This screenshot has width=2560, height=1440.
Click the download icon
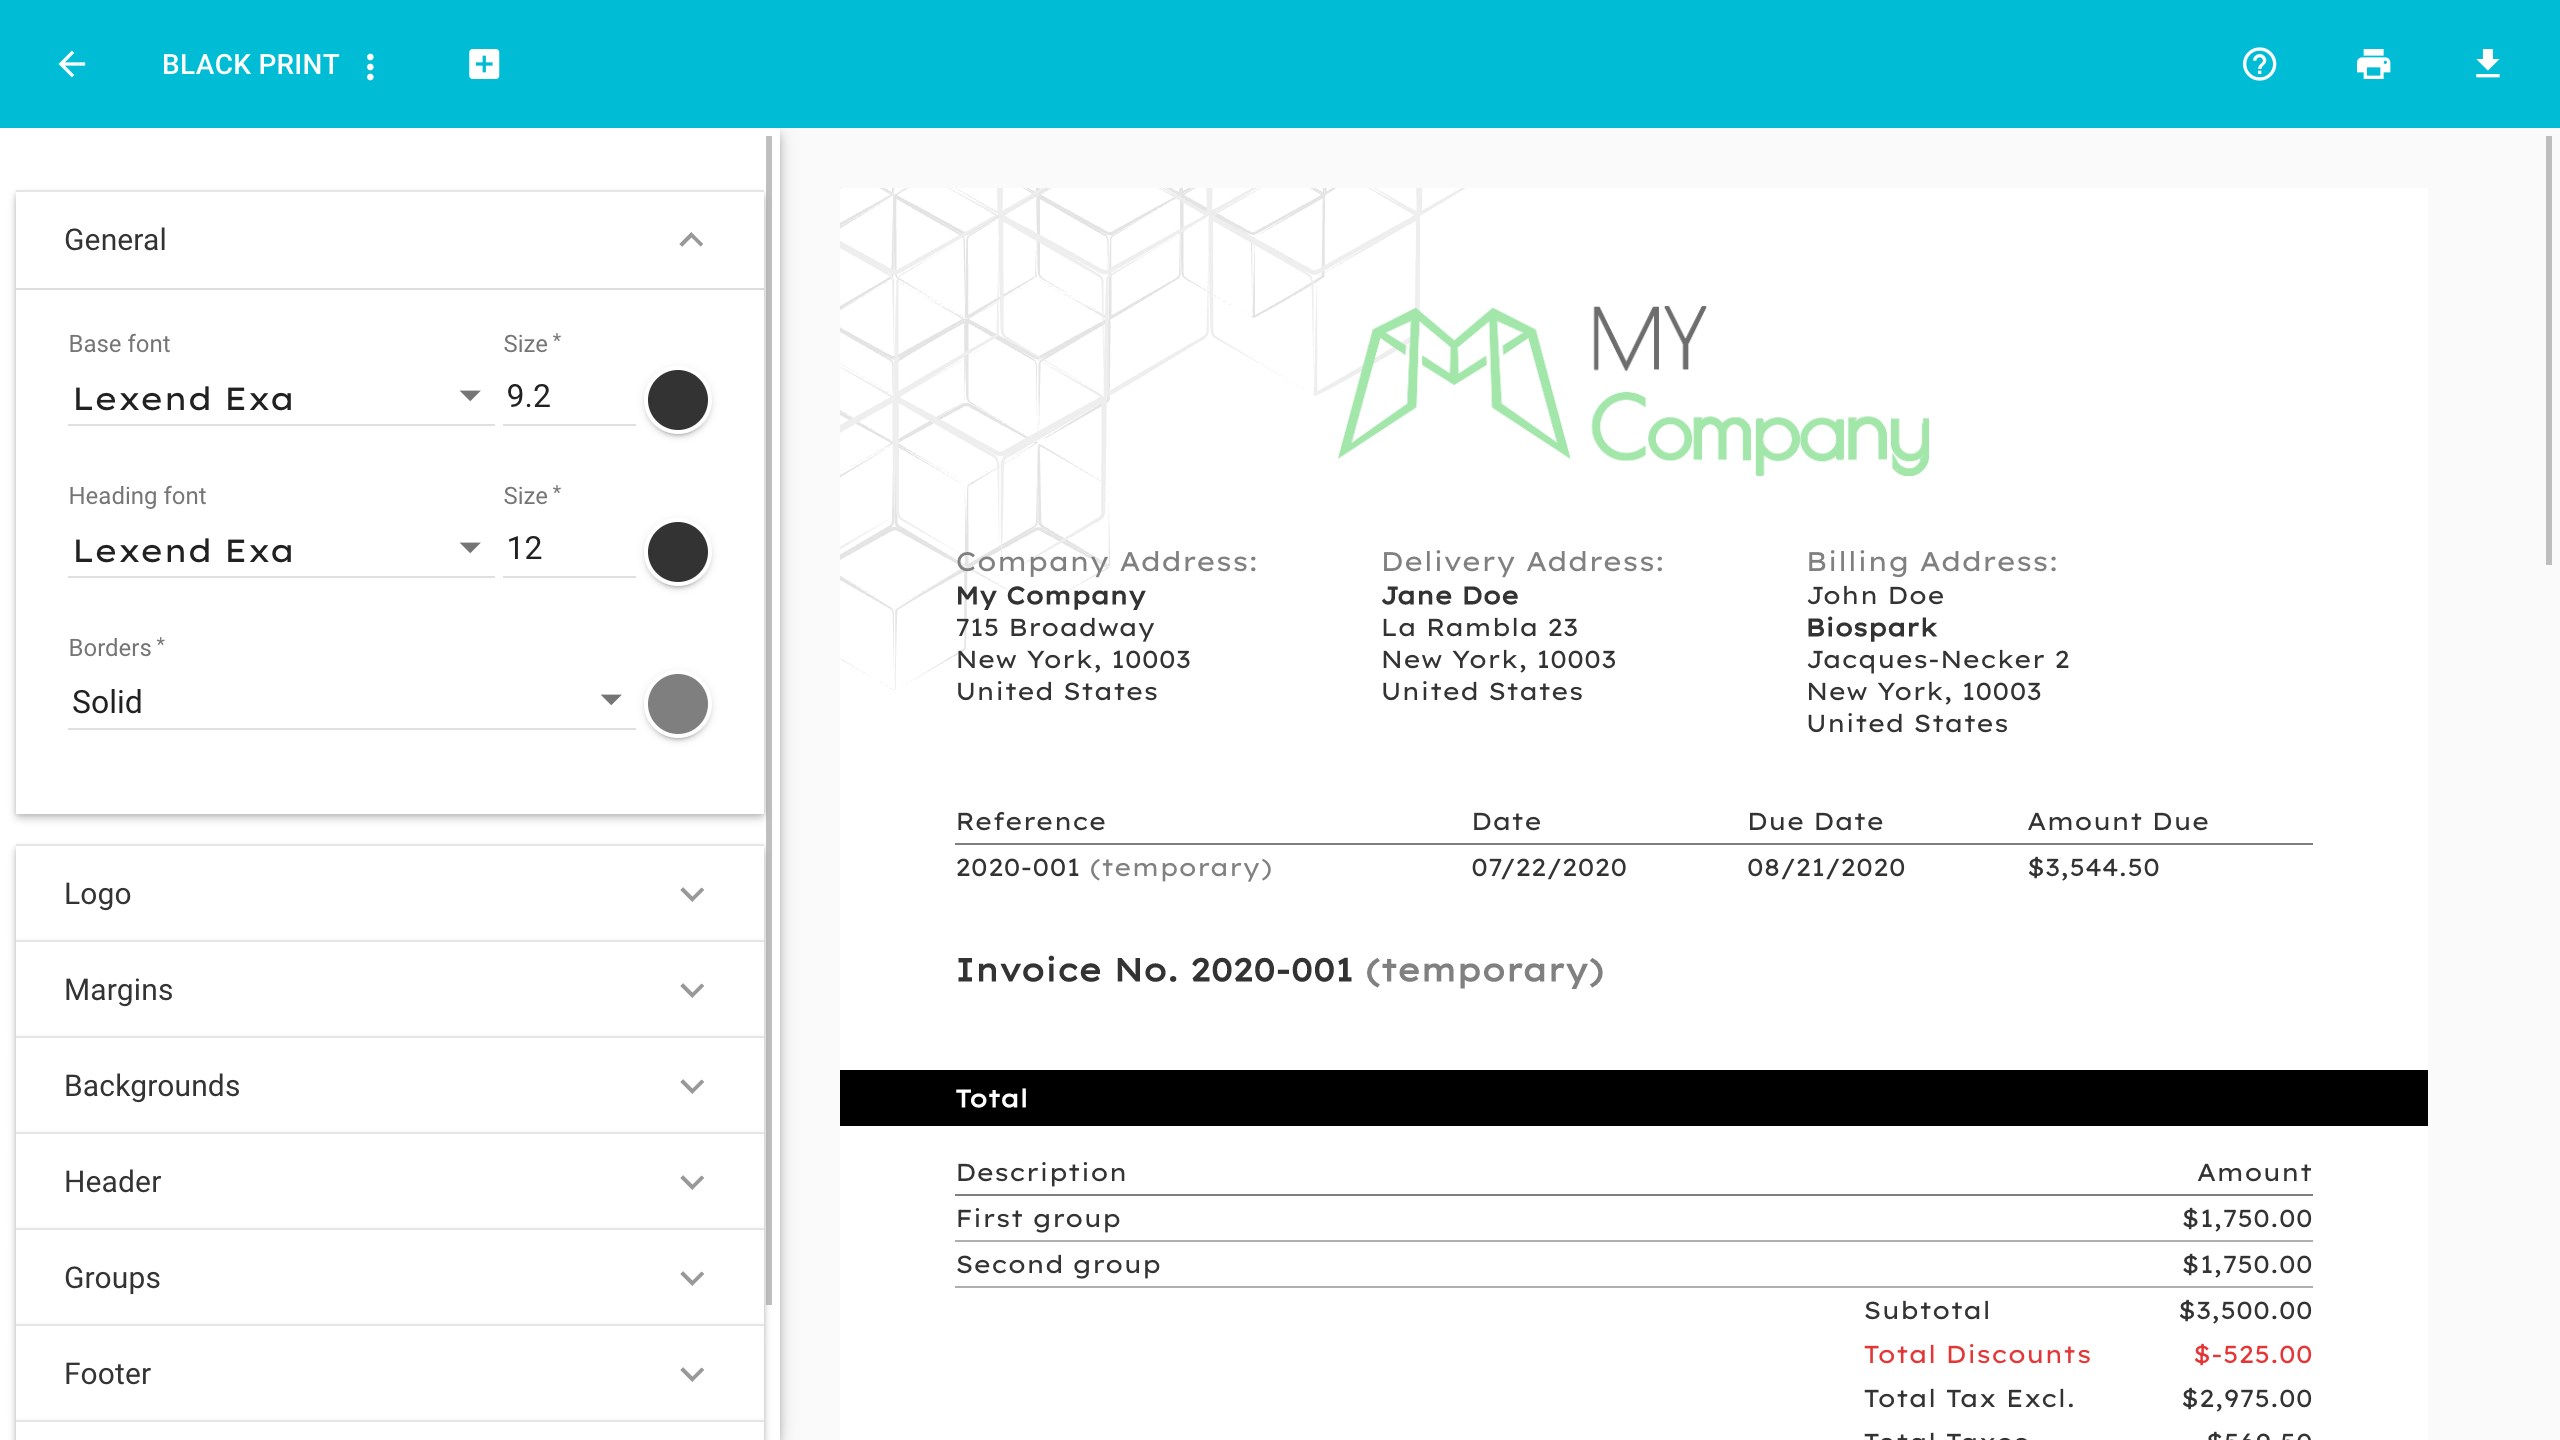(2487, 65)
